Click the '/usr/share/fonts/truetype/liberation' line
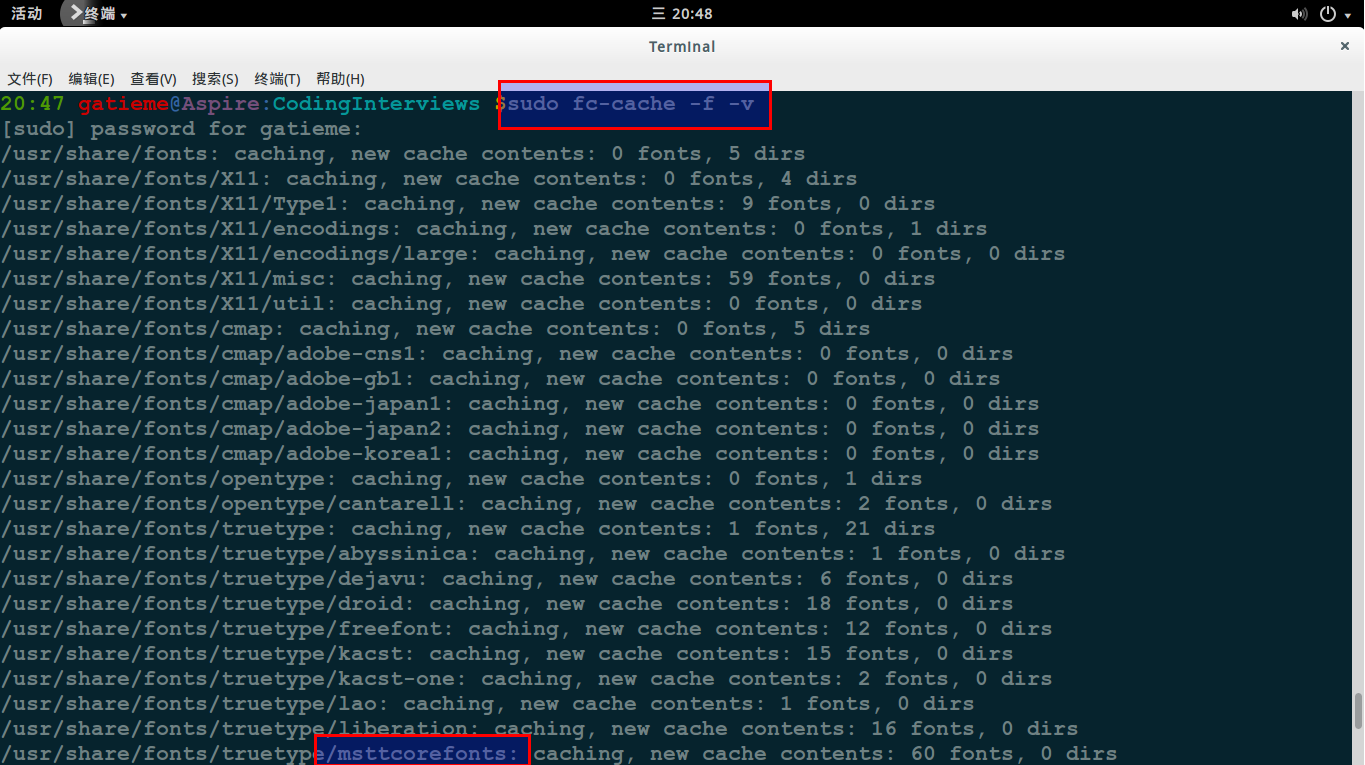The width and height of the screenshot is (1365, 765). [540, 729]
